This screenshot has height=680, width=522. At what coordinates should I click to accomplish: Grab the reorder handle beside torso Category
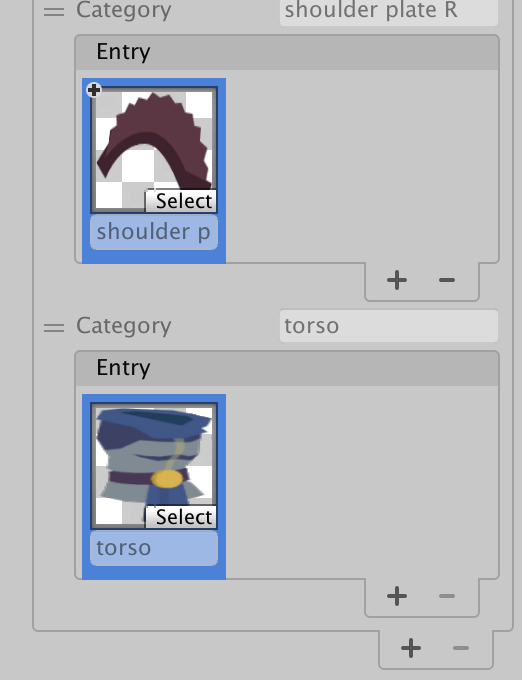(54, 327)
